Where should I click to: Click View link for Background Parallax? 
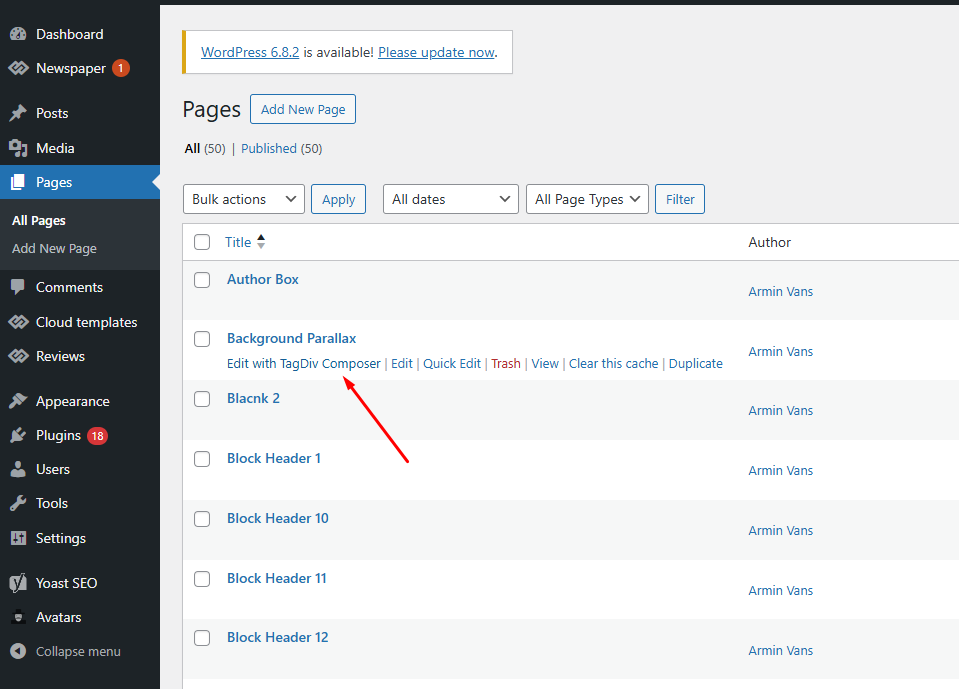545,364
